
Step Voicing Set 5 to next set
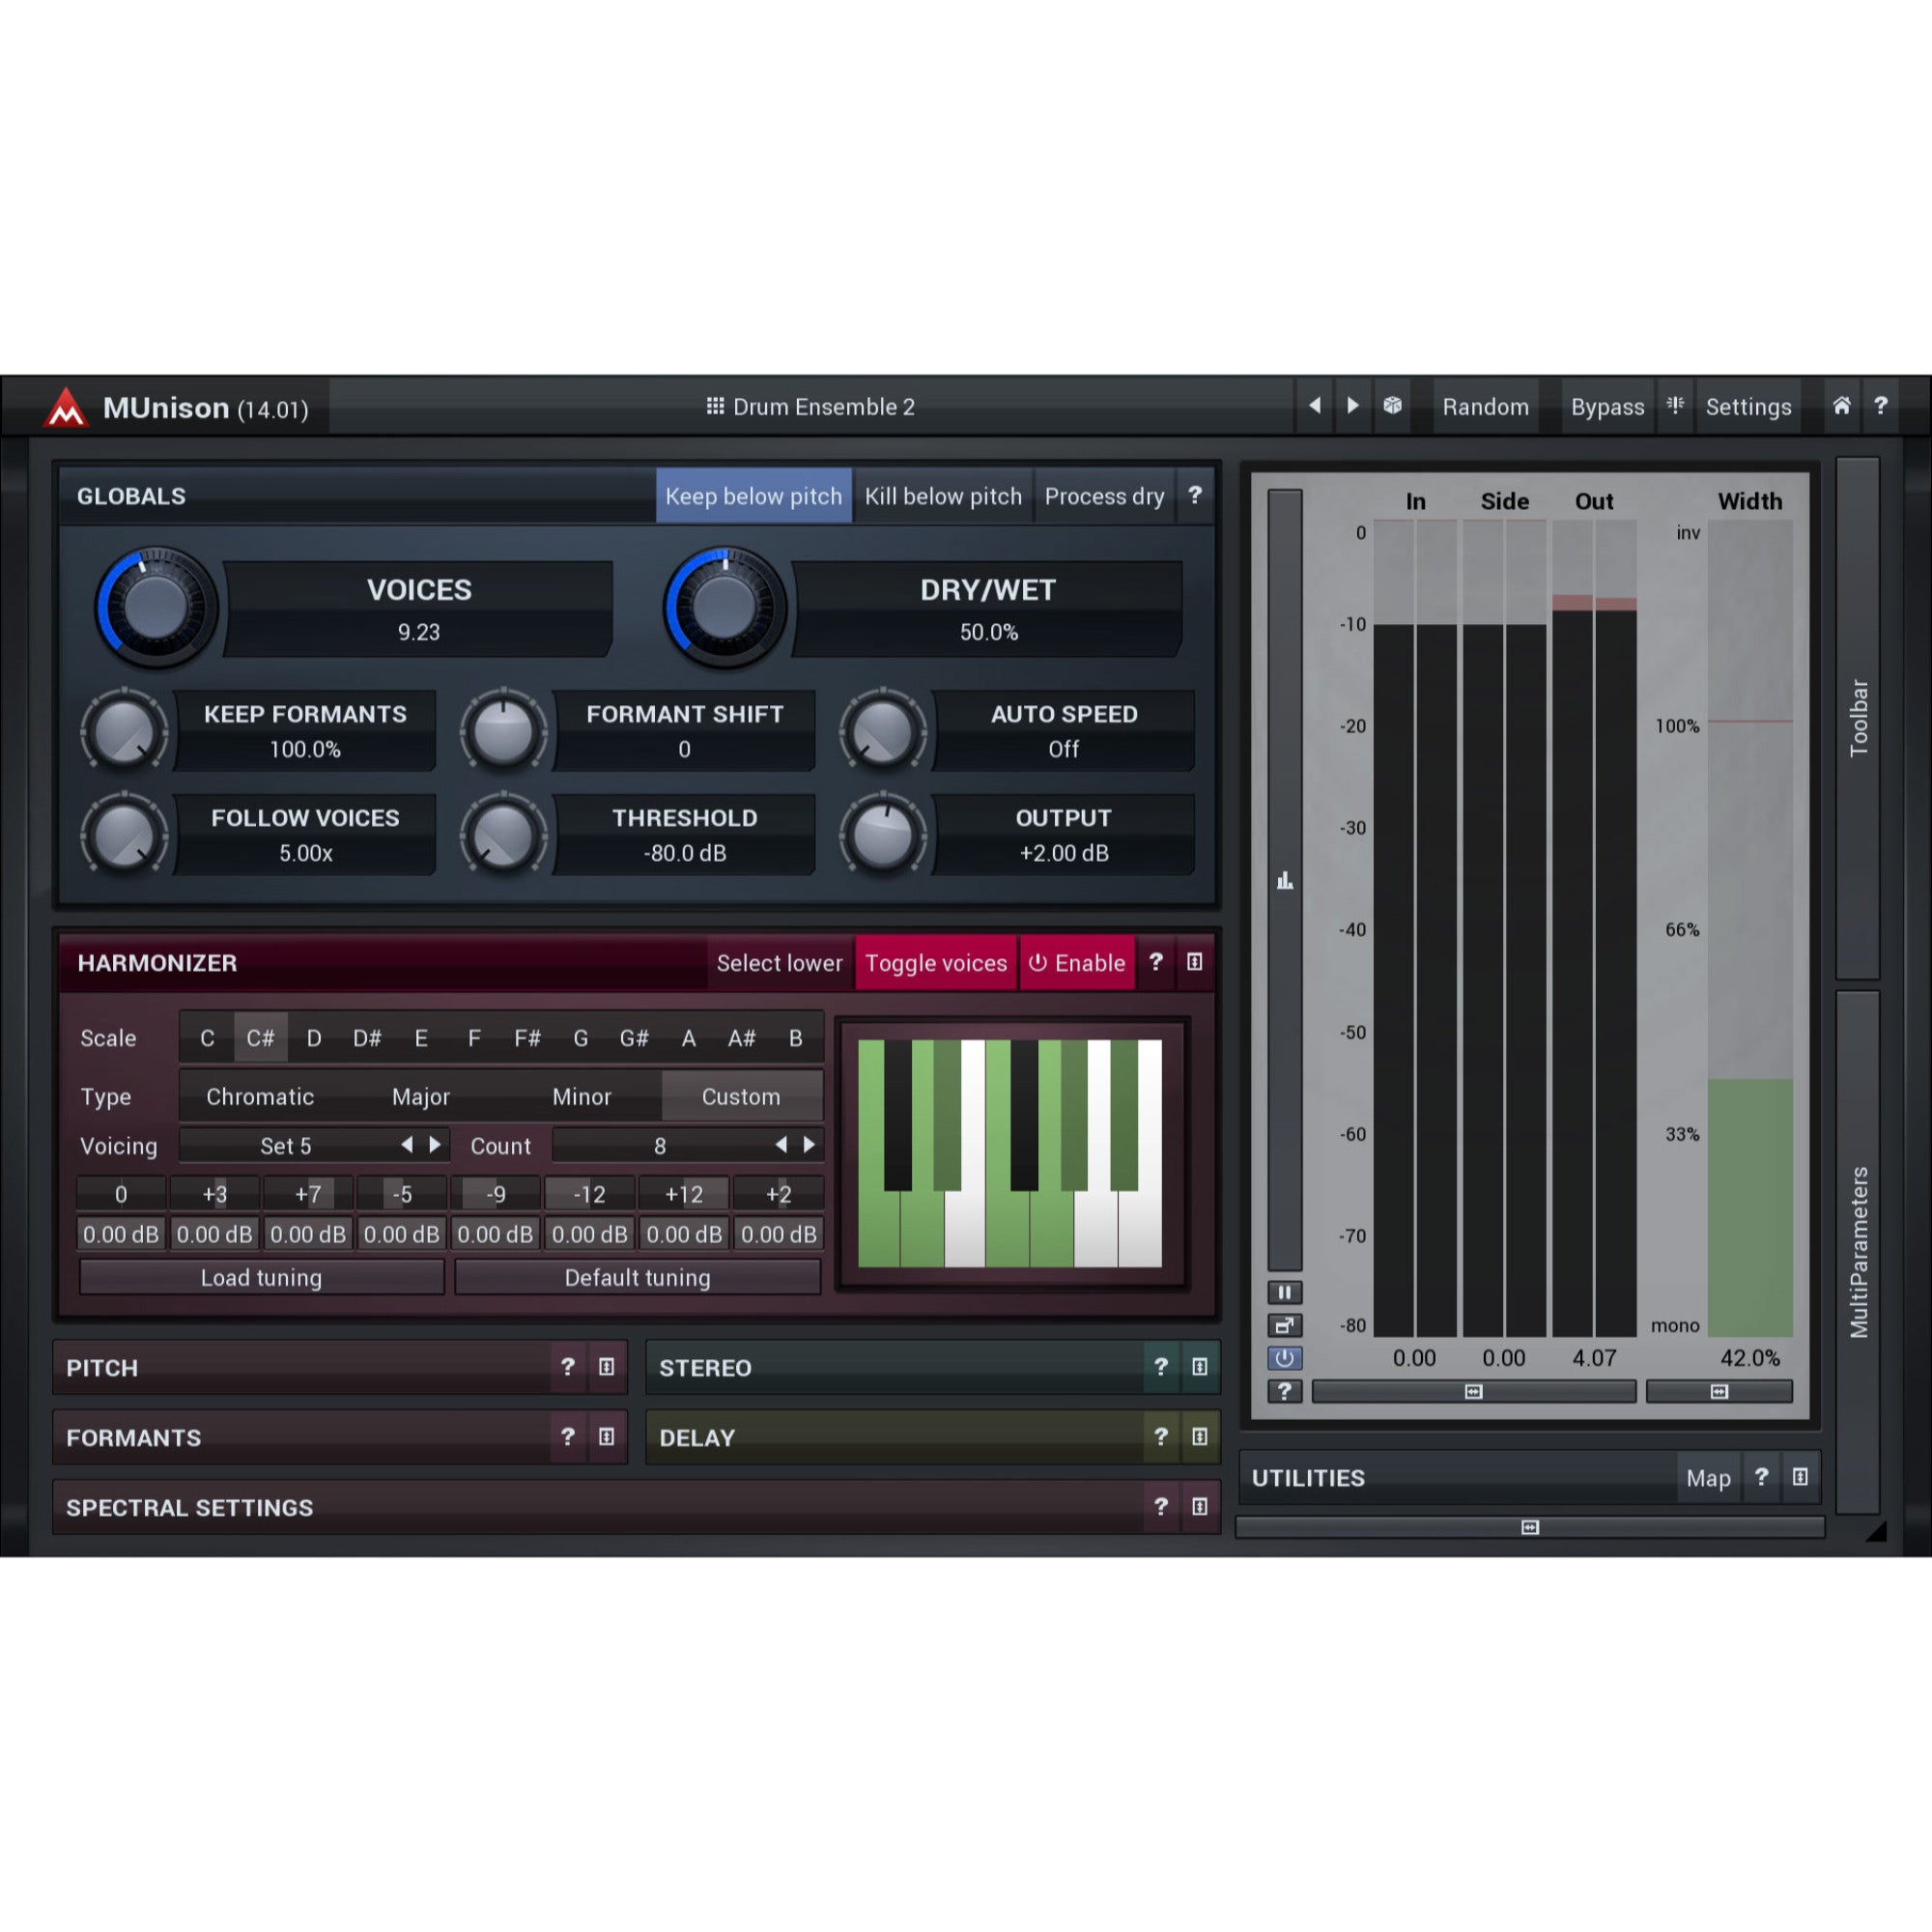click(x=435, y=1145)
